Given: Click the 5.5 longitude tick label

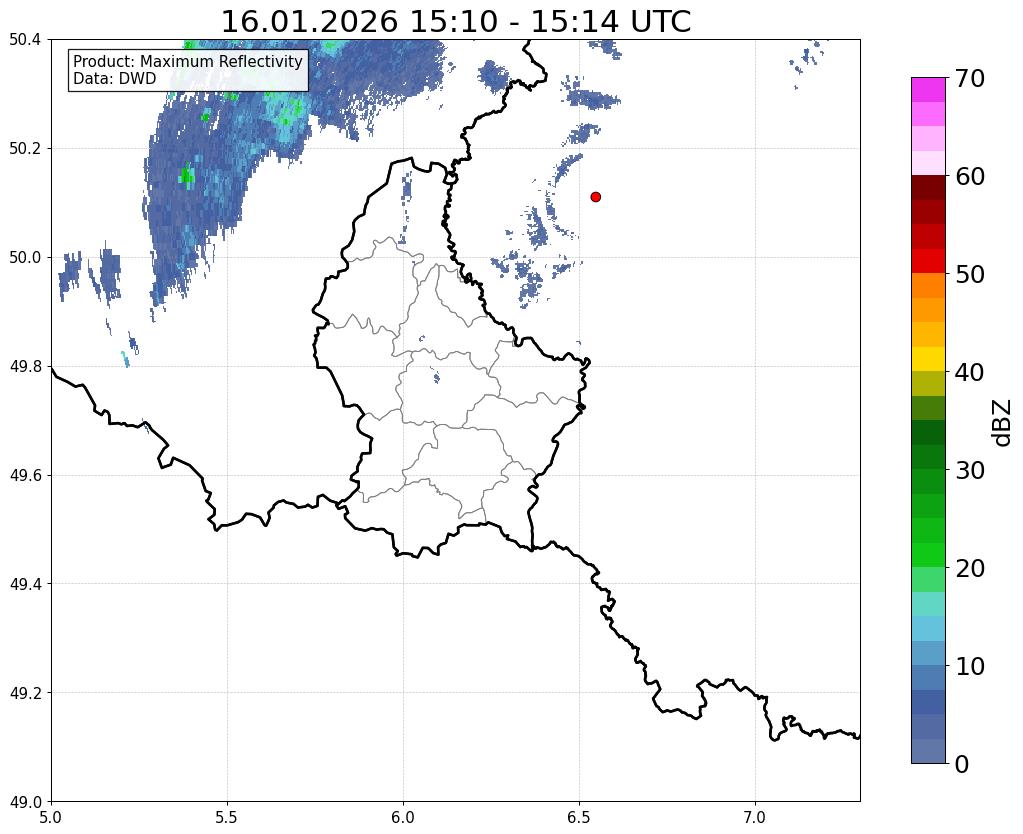Looking at the screenshot, I should [227, 817].
